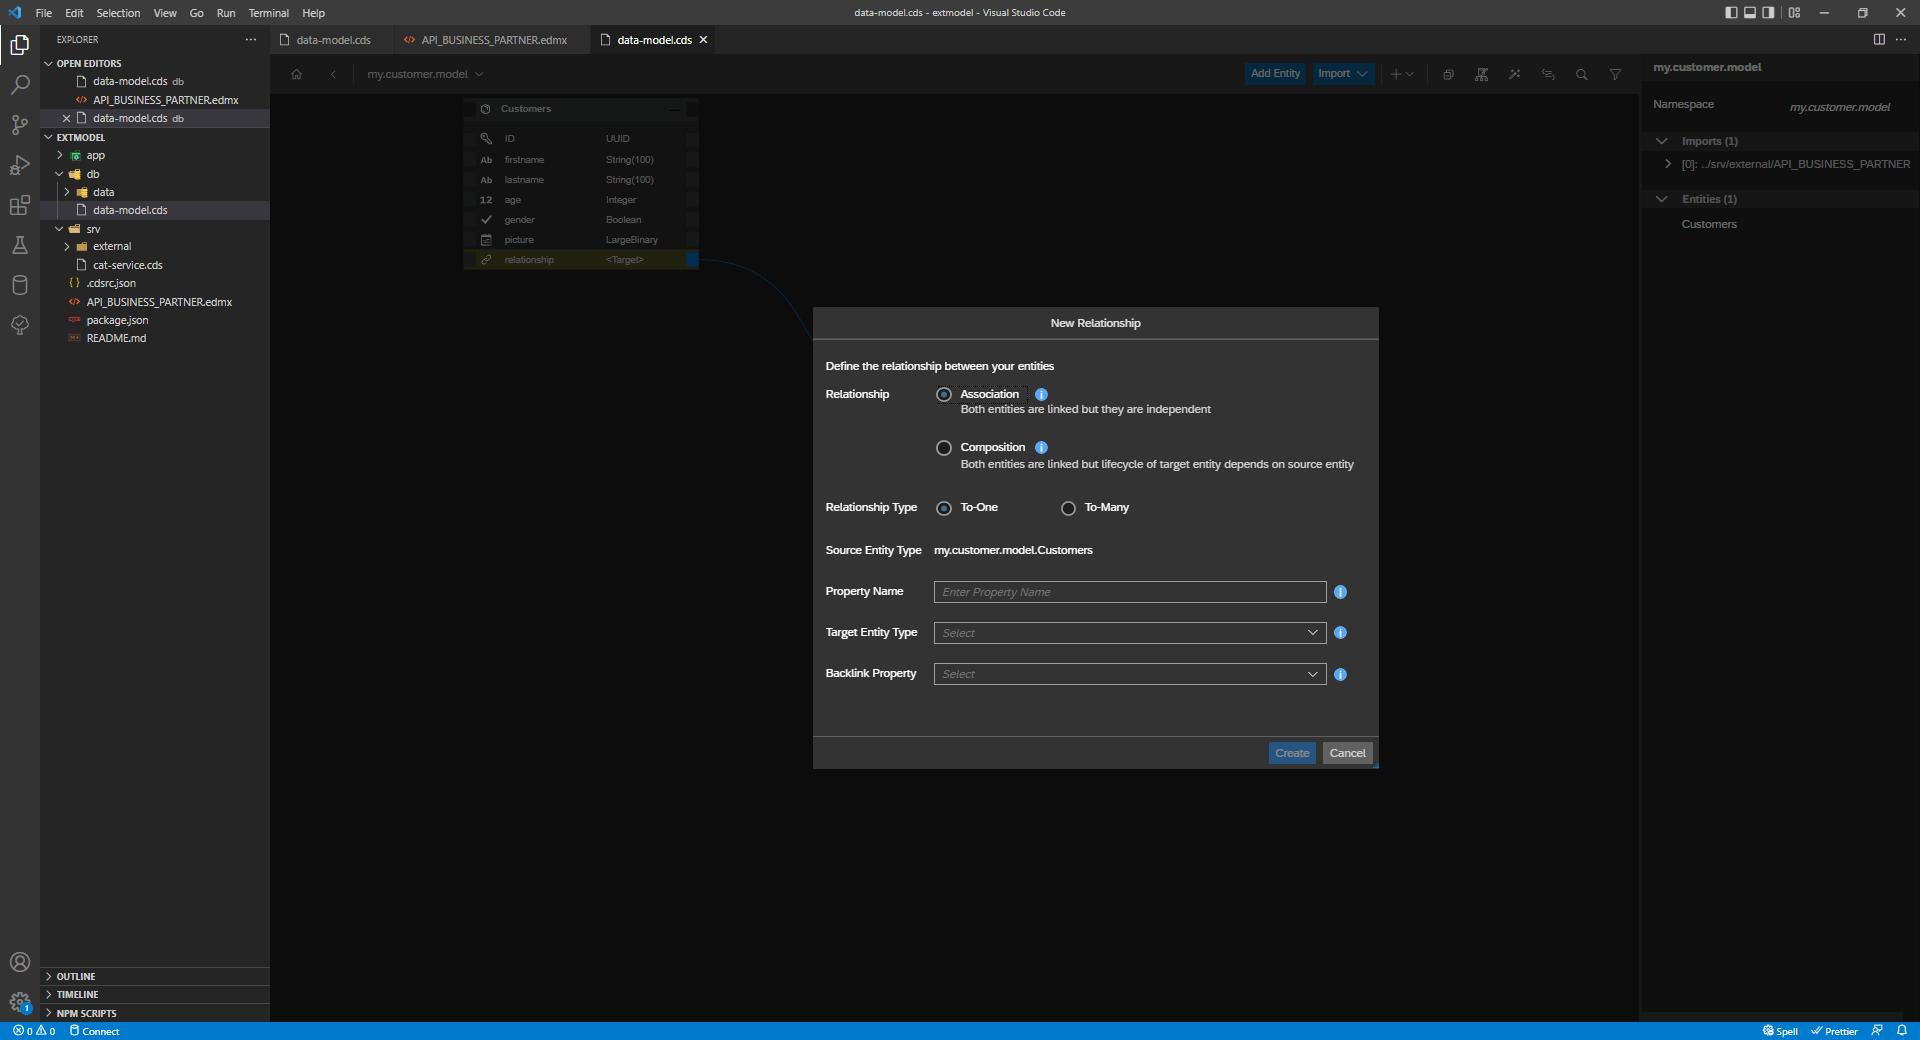Image resolution: width=1920 pixels, height=1040 pixels.
Task: Open the search icon in the modeler toolbar
Action: [x=1582, y=74]
